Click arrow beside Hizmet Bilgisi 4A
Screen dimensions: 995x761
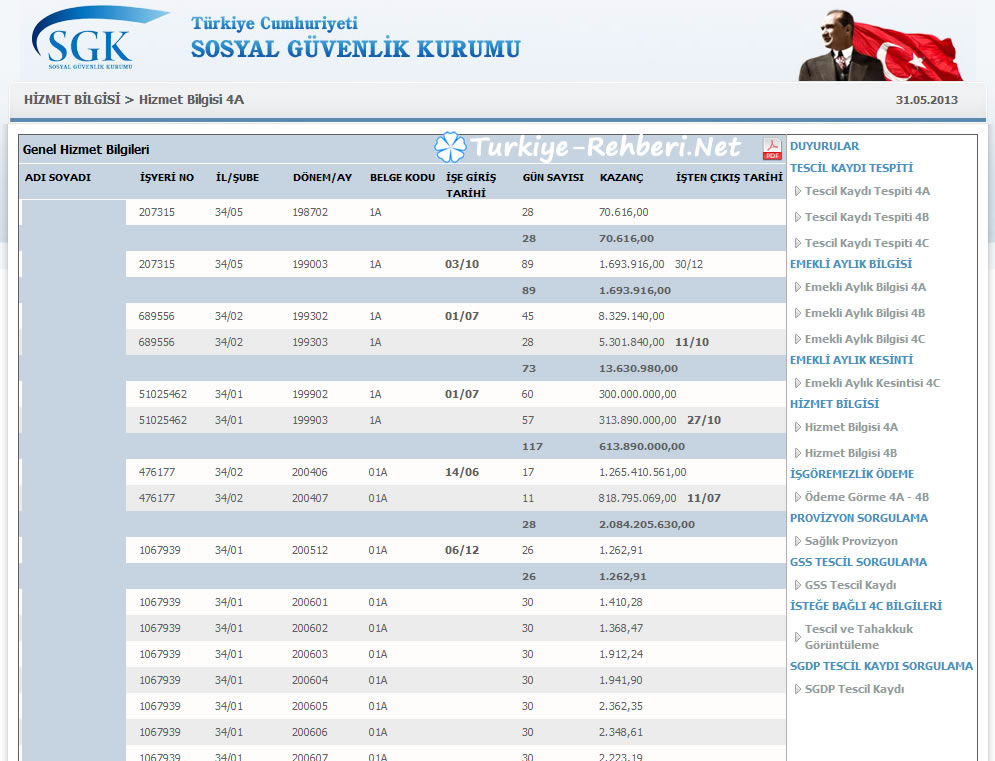797,427
